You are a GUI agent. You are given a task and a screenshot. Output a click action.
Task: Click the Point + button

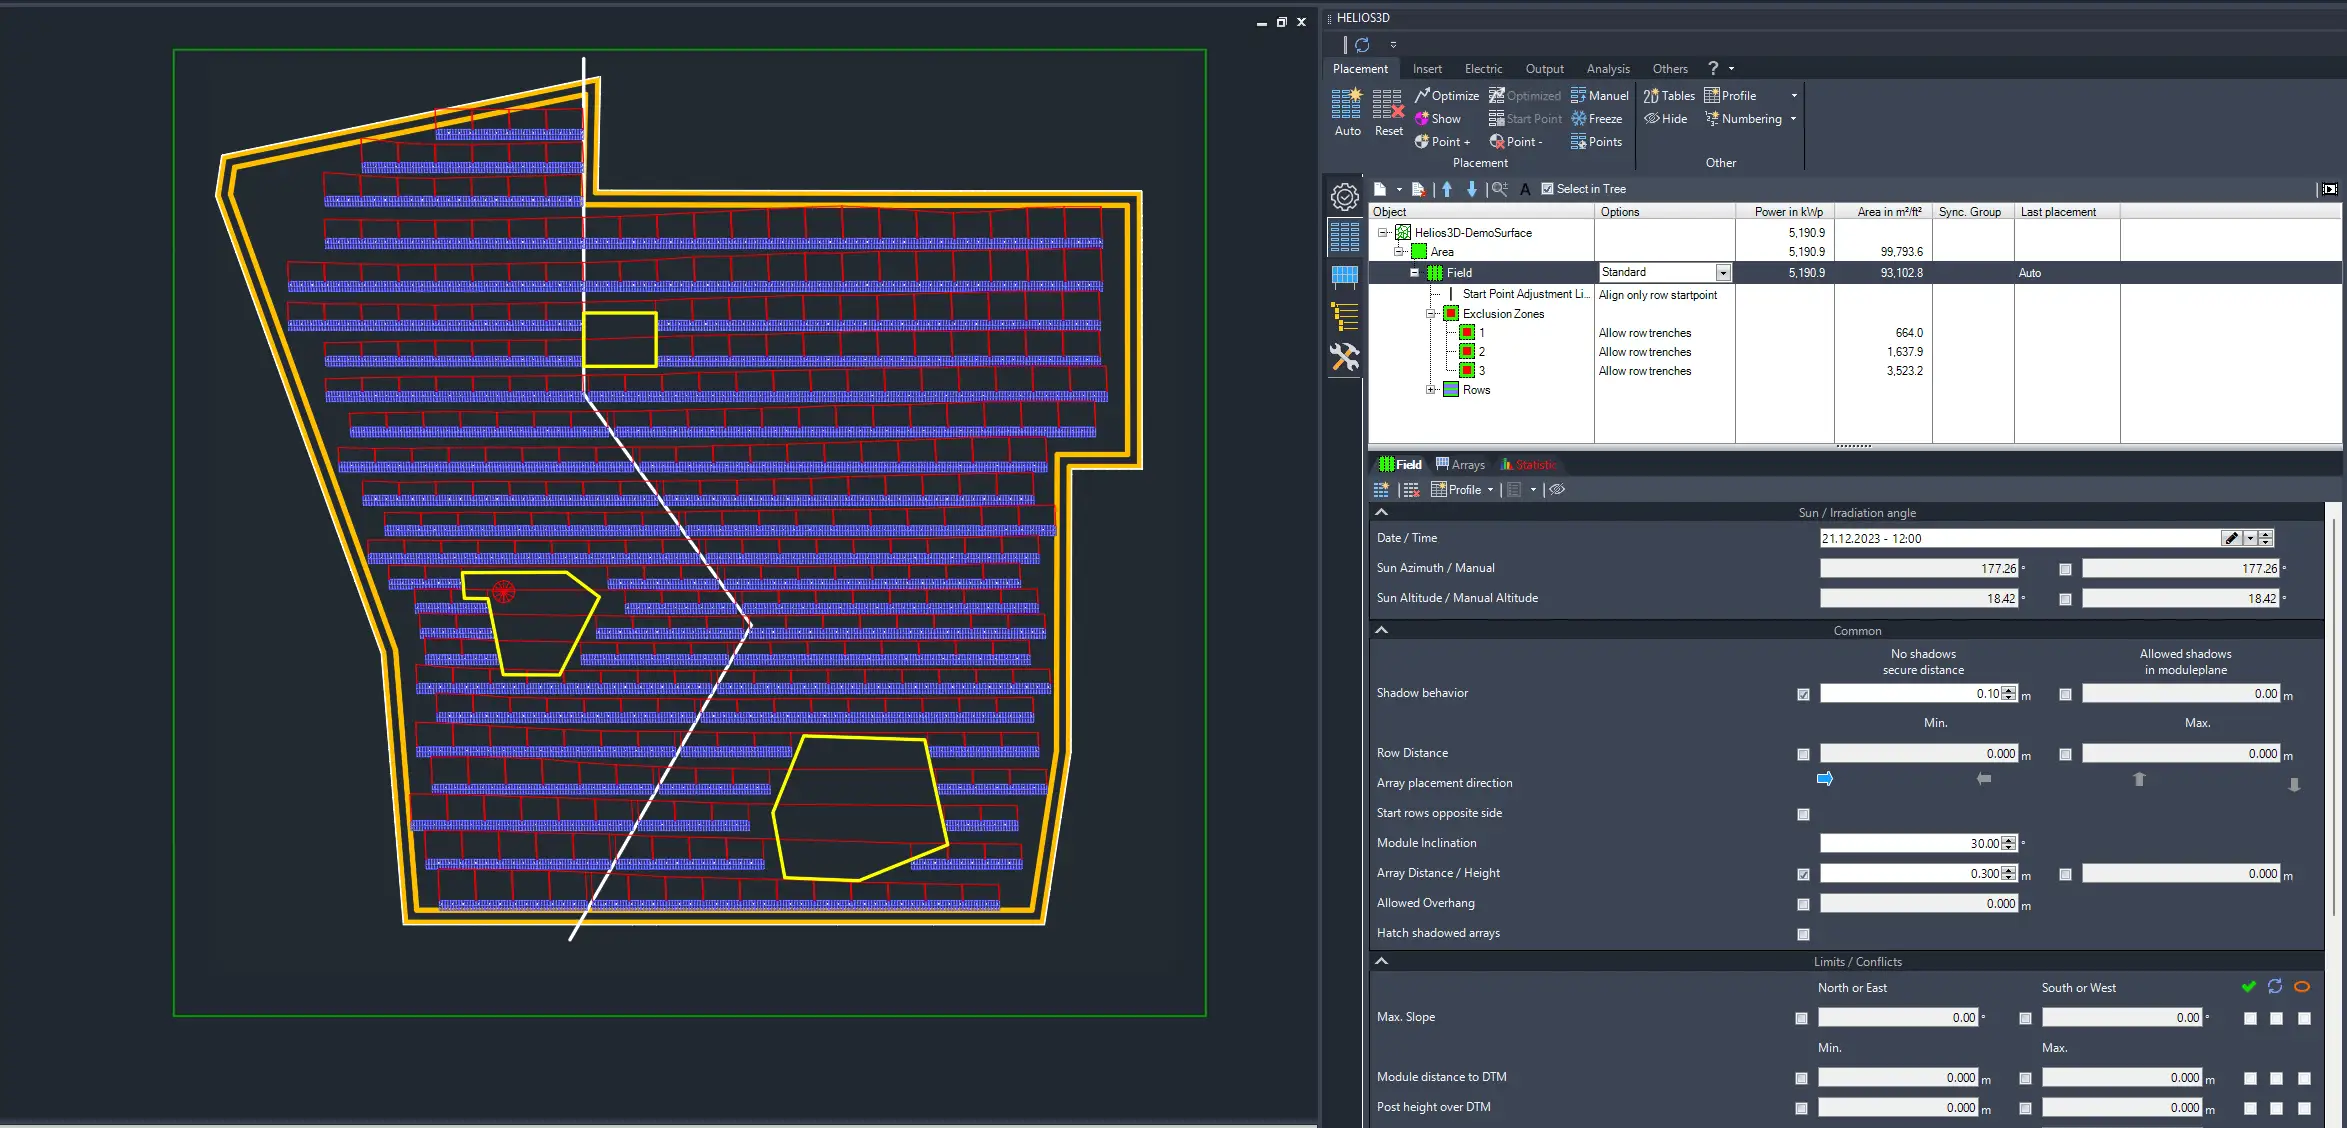point(1442,142)
